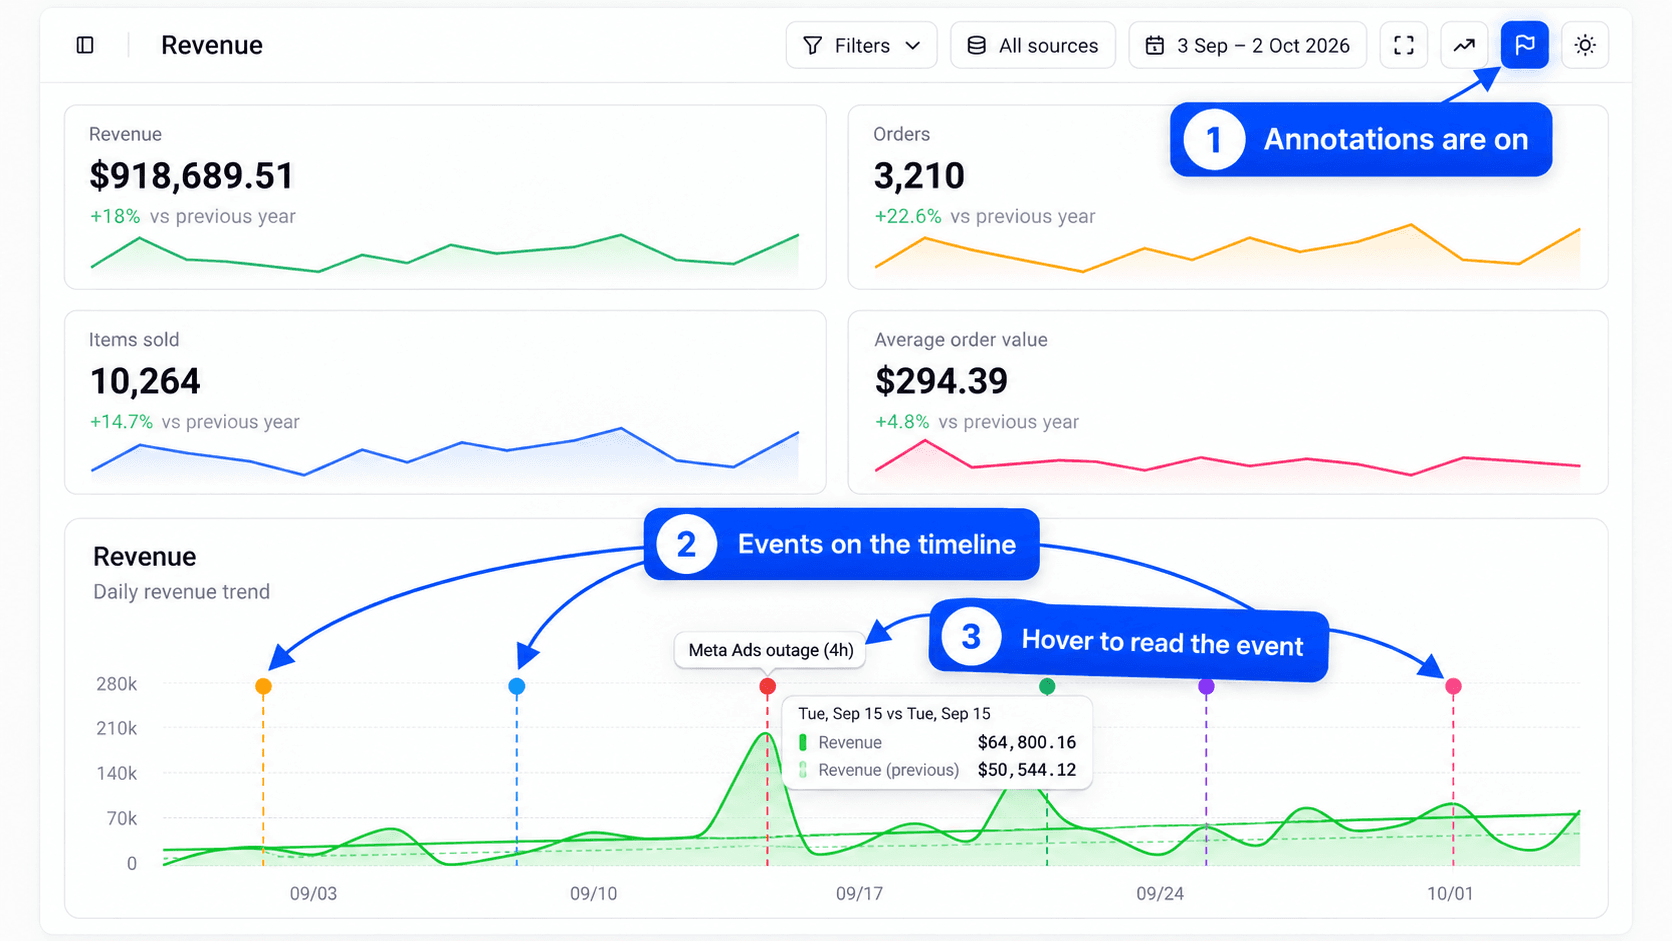The height and width of the screenshot is (941, 1672).
Task: Click the Filters chevron arrow
Action: pyautogui.click(x=912, y=45)
